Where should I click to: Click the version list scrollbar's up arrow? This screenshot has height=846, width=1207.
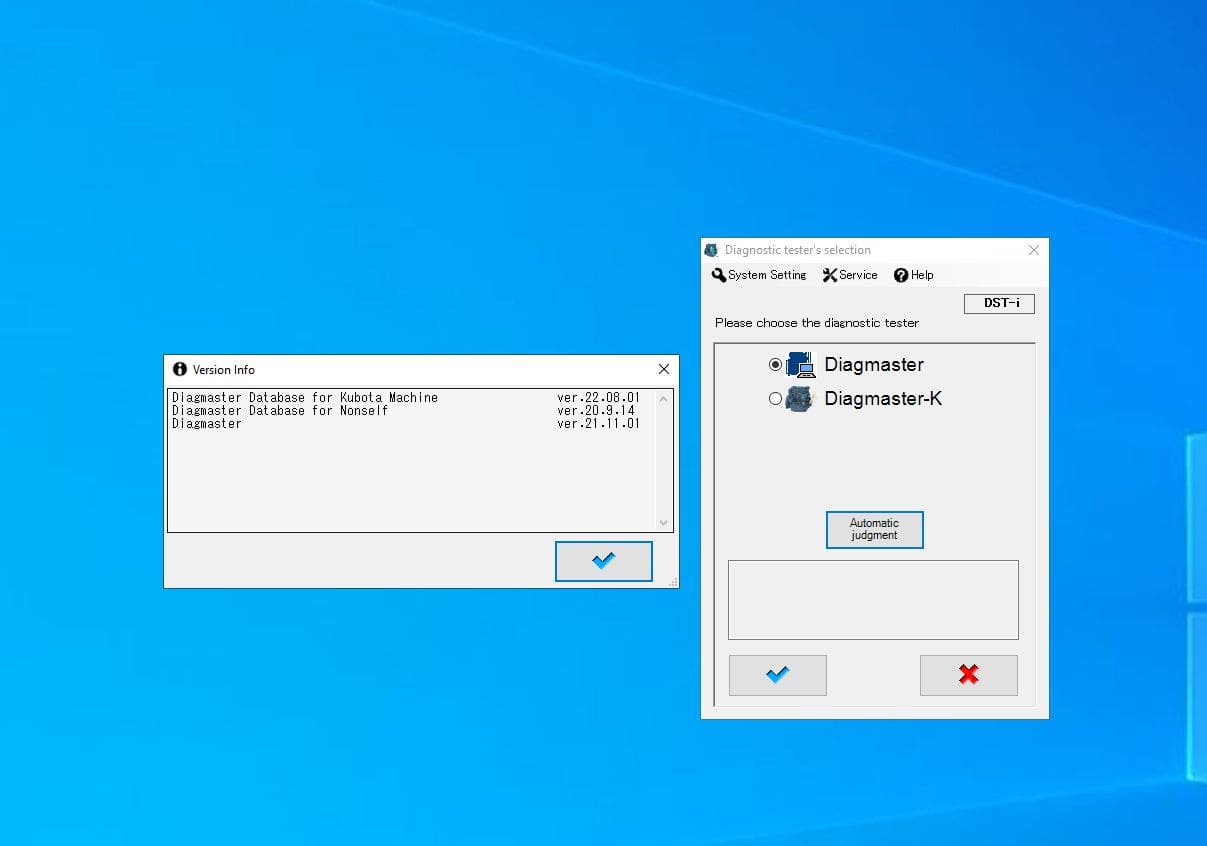(663, 398)
